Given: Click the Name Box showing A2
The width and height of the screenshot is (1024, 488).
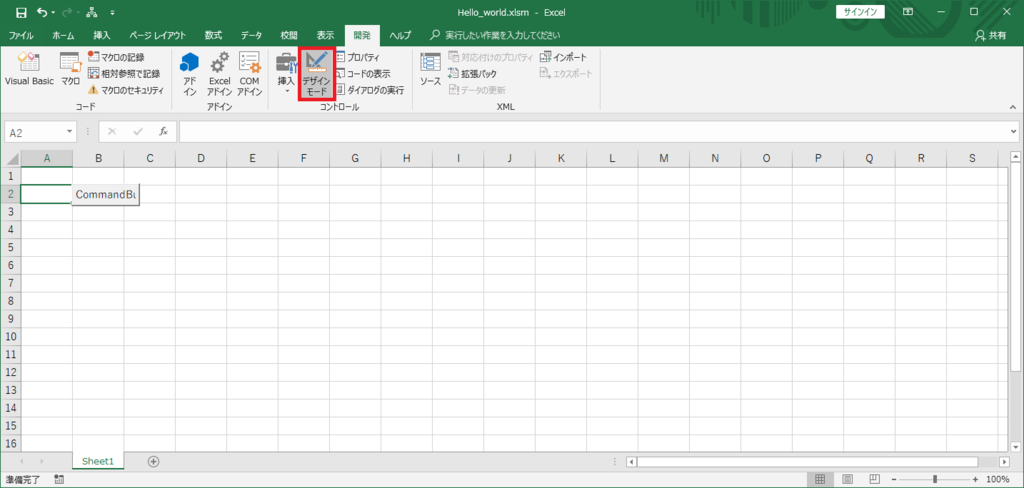Looking at the screenshot, I should (35, 132).
